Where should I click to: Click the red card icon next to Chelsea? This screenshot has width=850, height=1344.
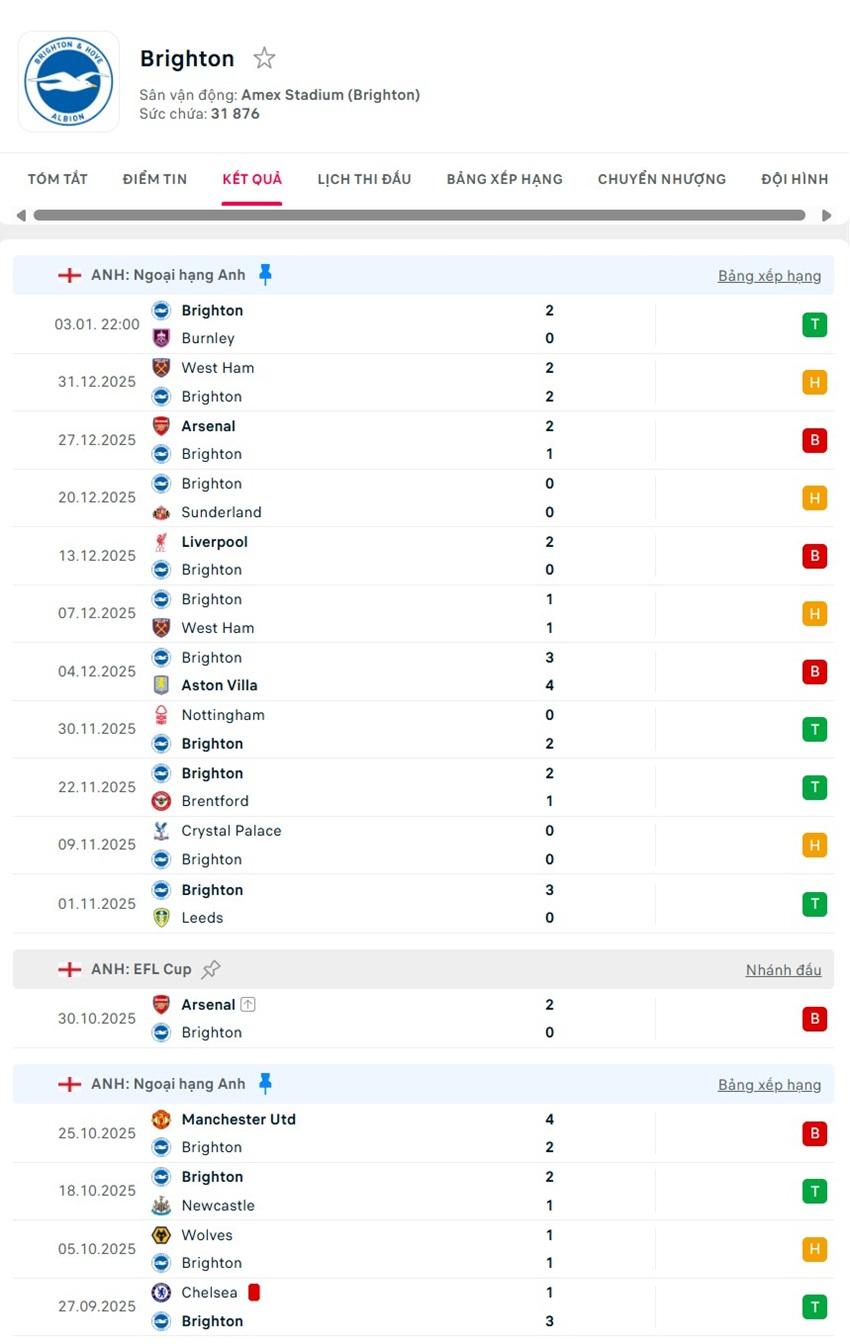click(253, 1291)
